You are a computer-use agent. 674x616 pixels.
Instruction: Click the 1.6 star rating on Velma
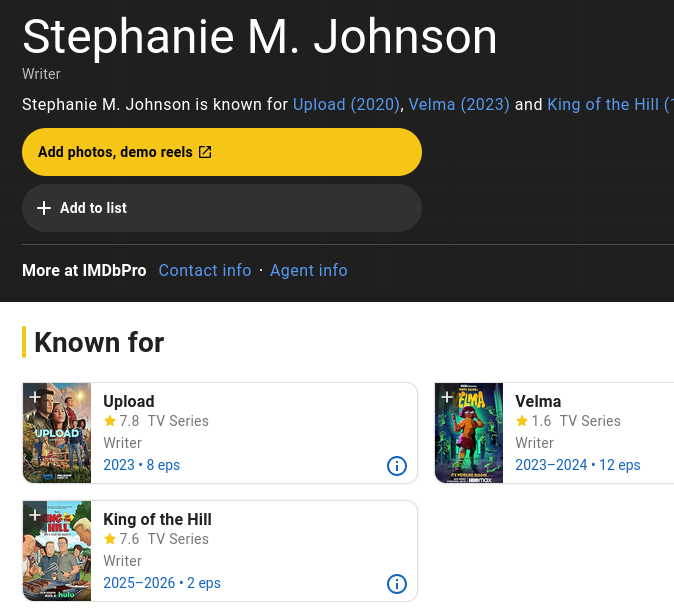click(x=533, y=421)
